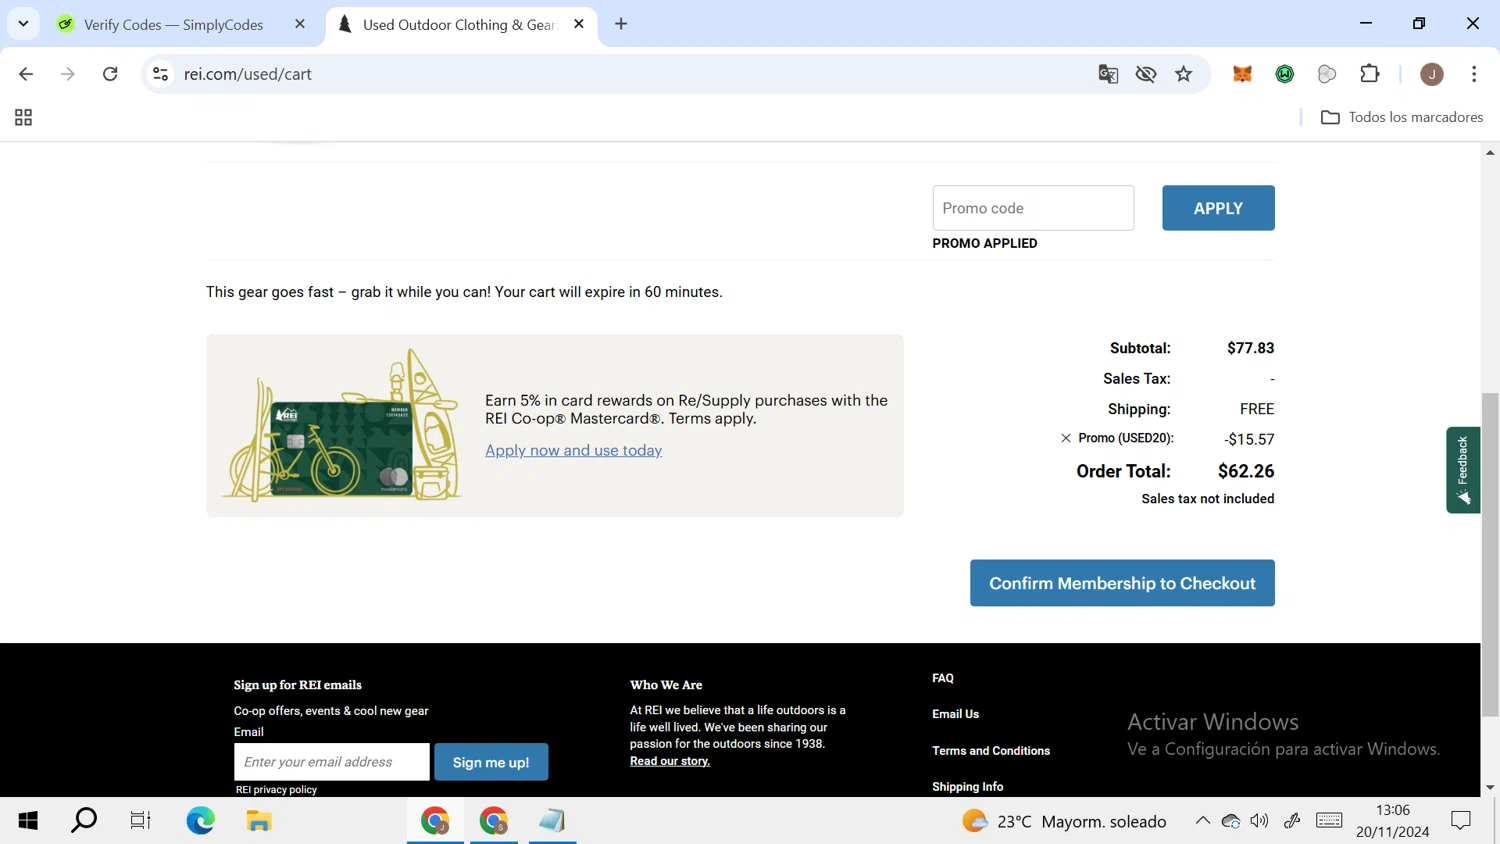Open the grey round extension icon beside puzzle piece
This screenshot has height=844, width=1500.
click(x=1327, y=74)
